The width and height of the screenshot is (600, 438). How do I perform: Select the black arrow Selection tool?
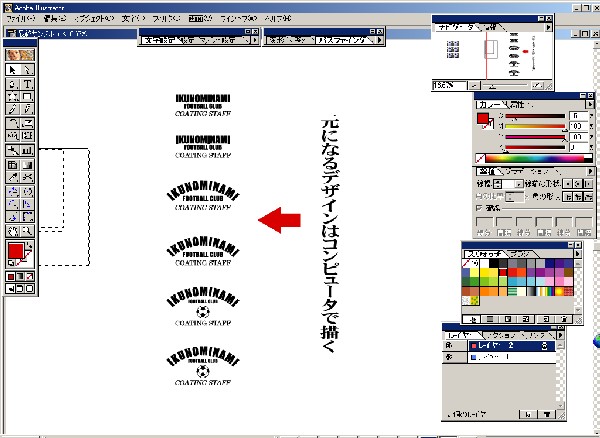(13, 70)
